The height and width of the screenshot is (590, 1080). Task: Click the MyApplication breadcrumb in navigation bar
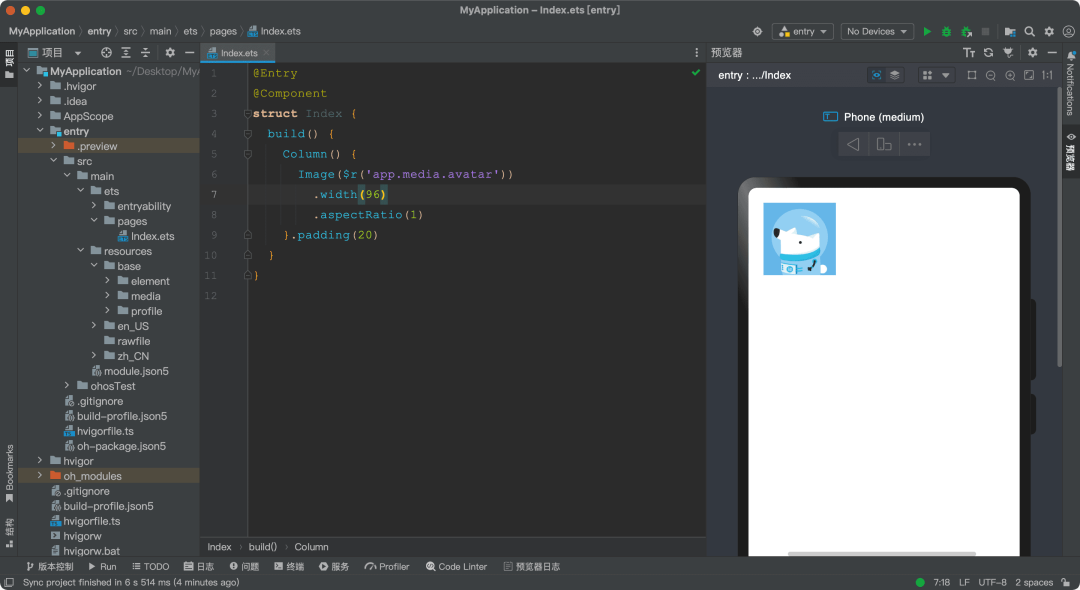click(42, 31)
